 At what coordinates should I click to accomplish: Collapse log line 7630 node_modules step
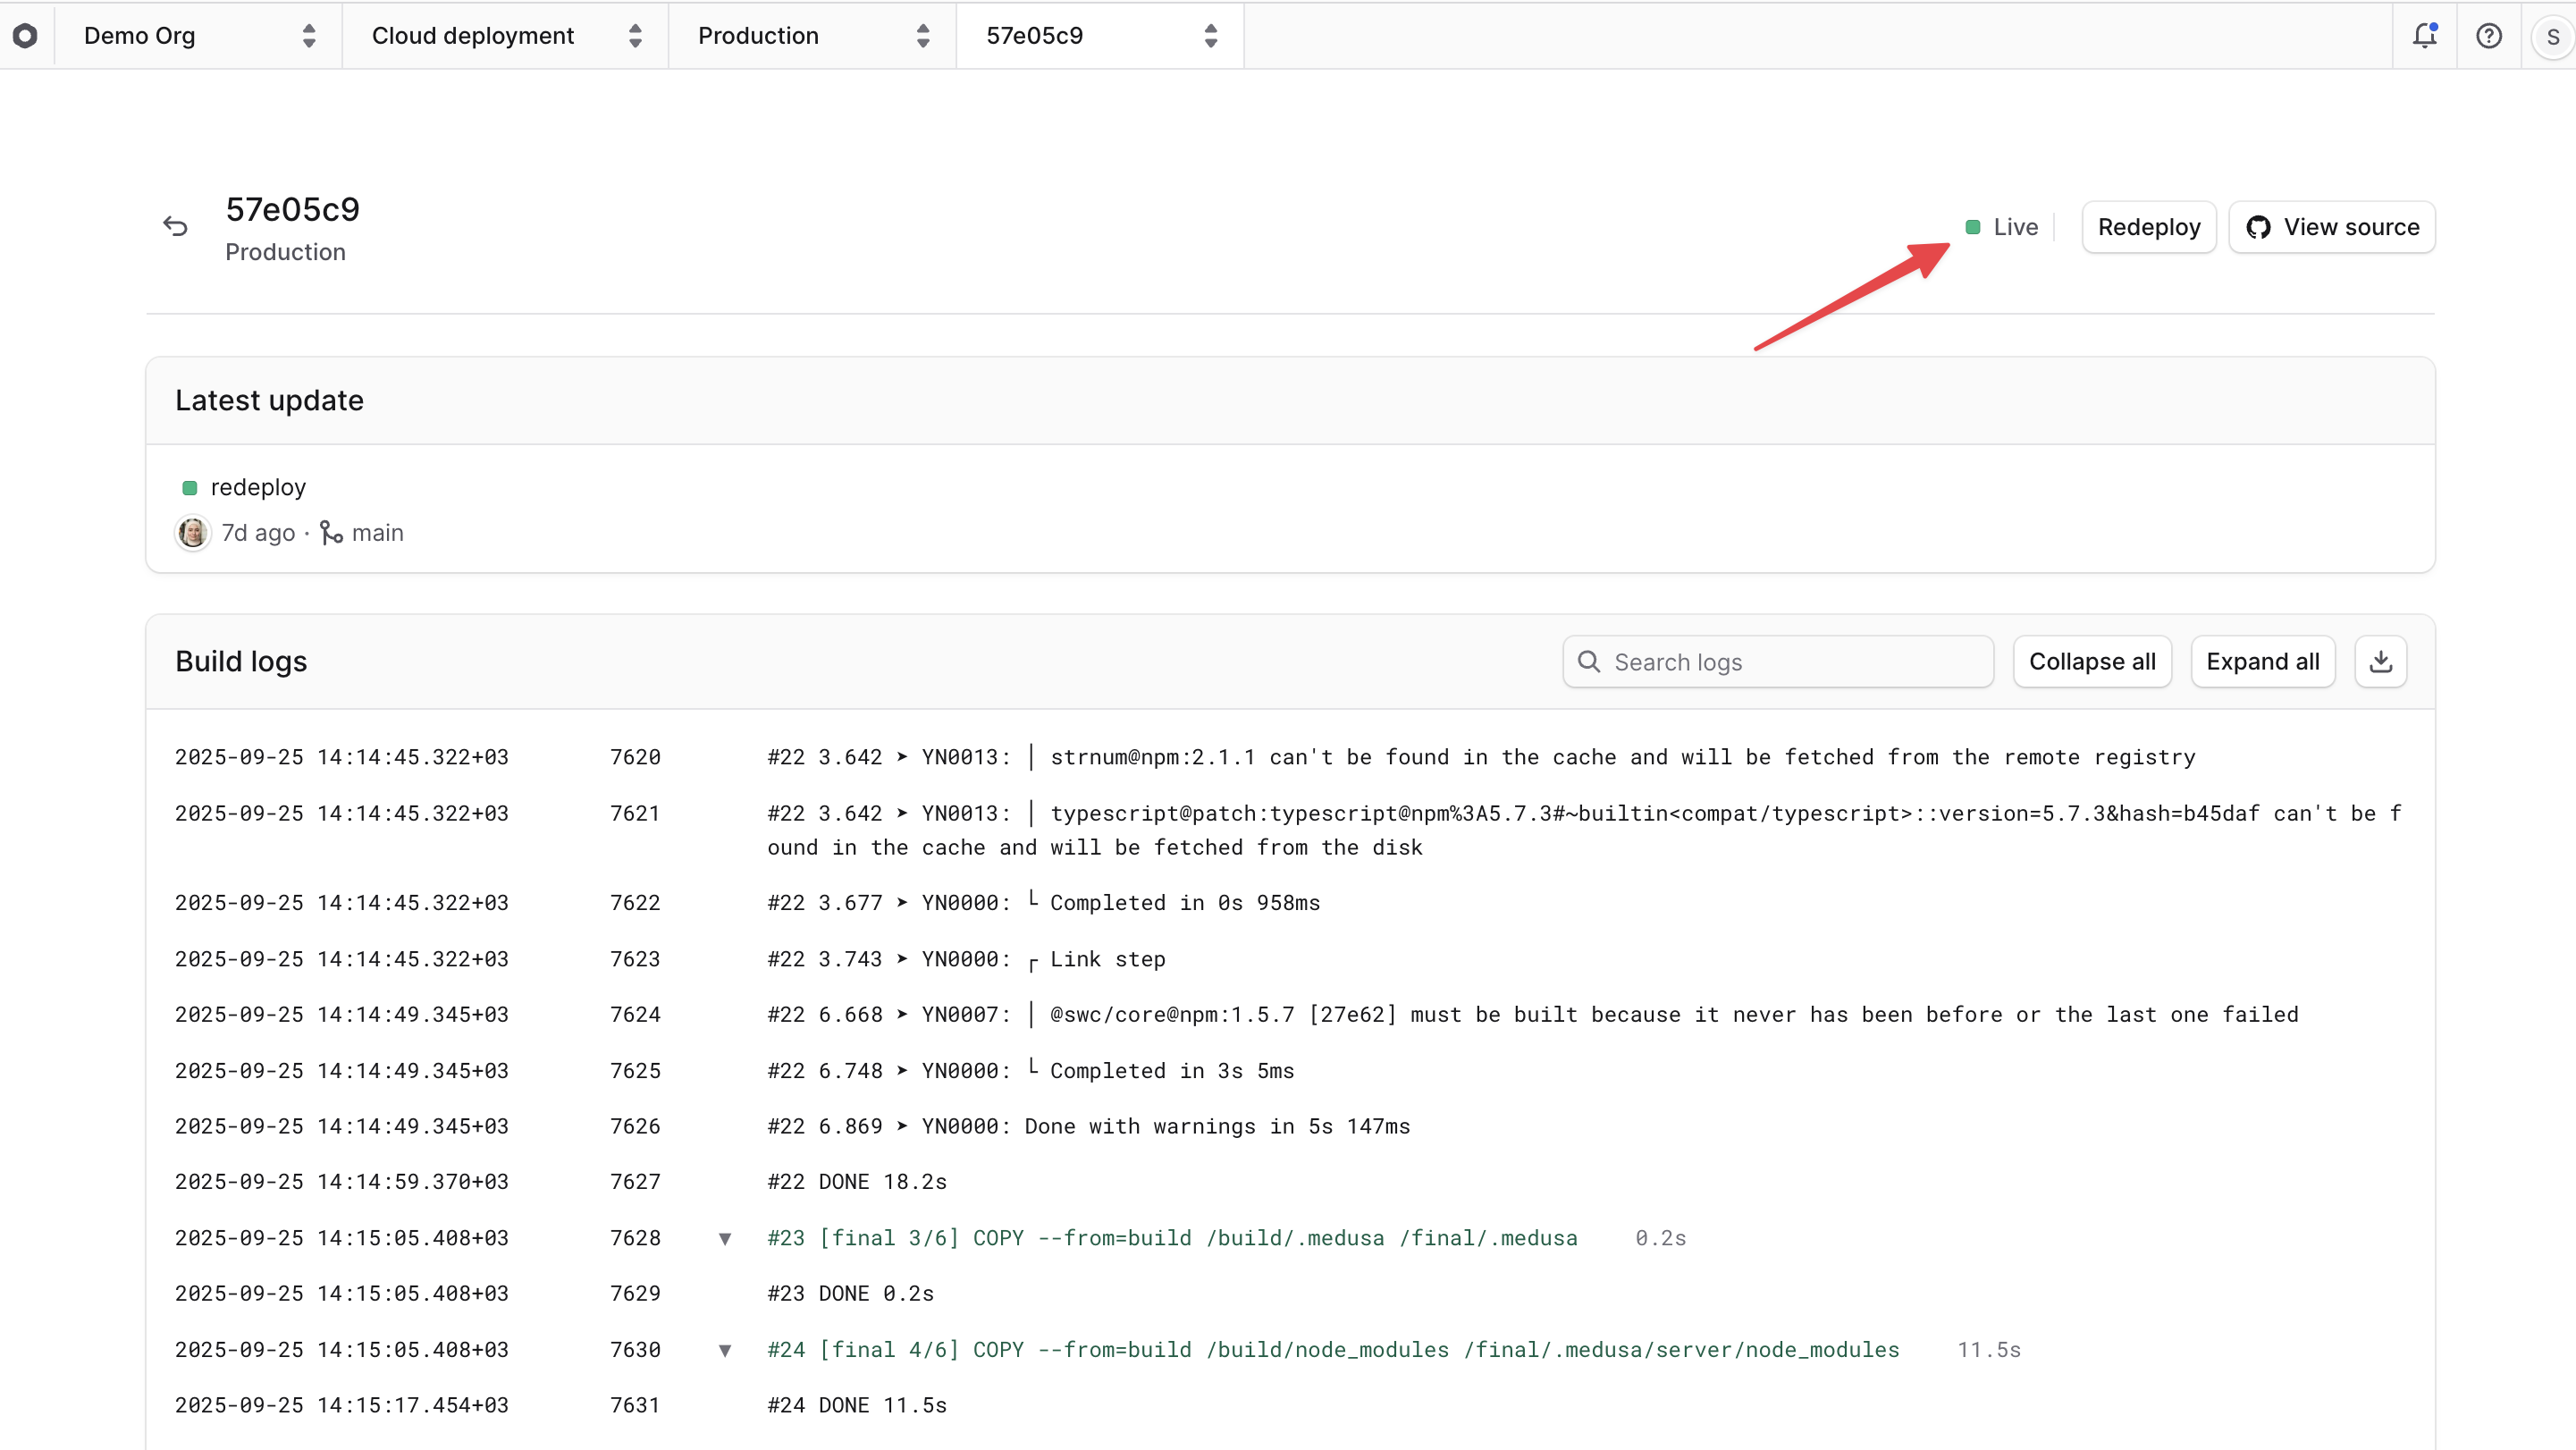[x=724, y=1350]
